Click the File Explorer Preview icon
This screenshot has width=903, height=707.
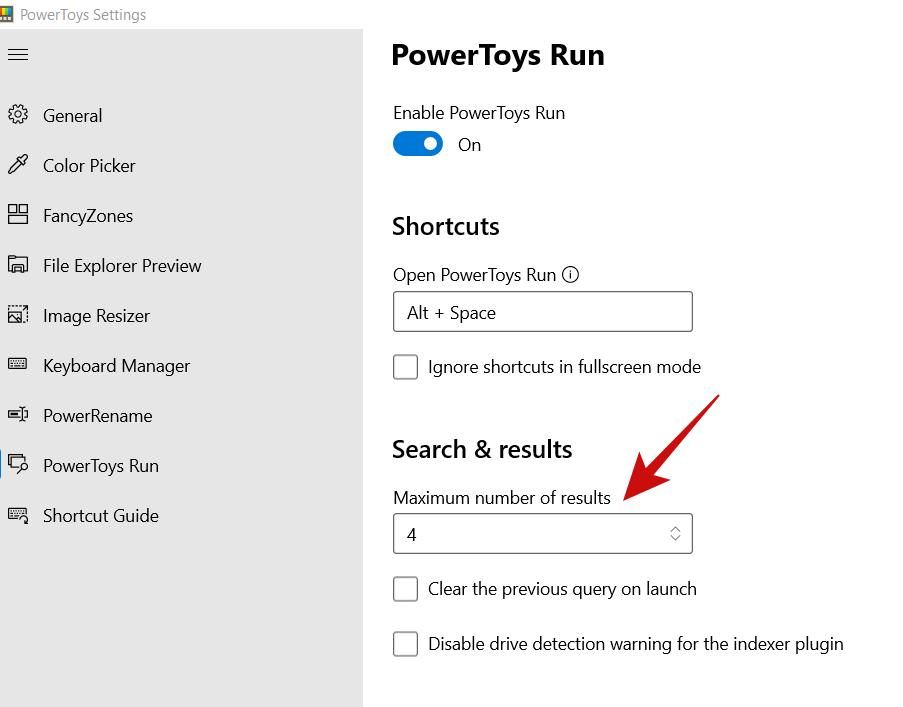[18, 264]
